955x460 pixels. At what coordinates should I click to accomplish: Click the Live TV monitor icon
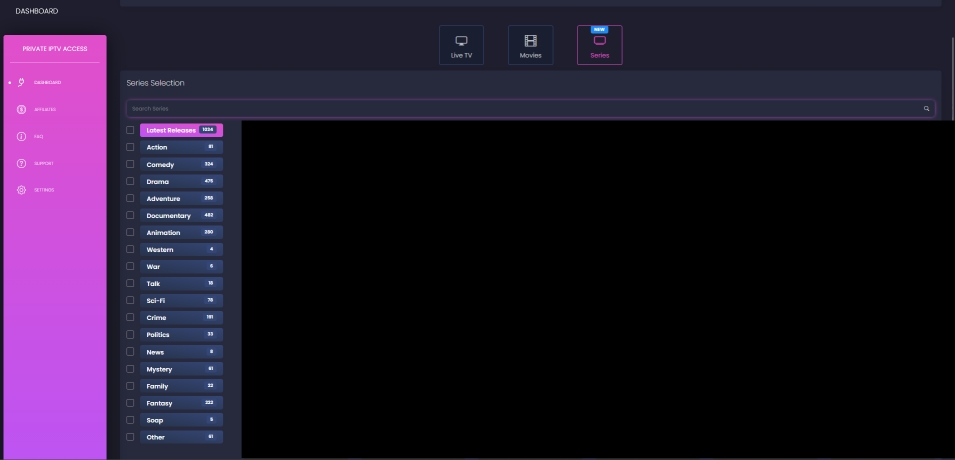tap(461, 41)
